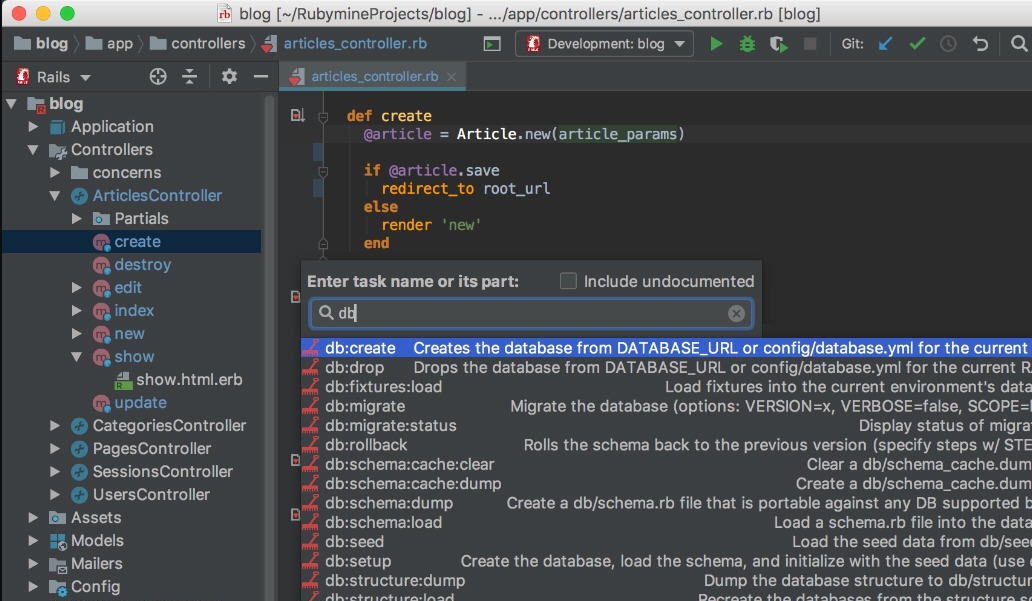
Task: Start debugging with the bug icon
Action: tap(746, 44)
